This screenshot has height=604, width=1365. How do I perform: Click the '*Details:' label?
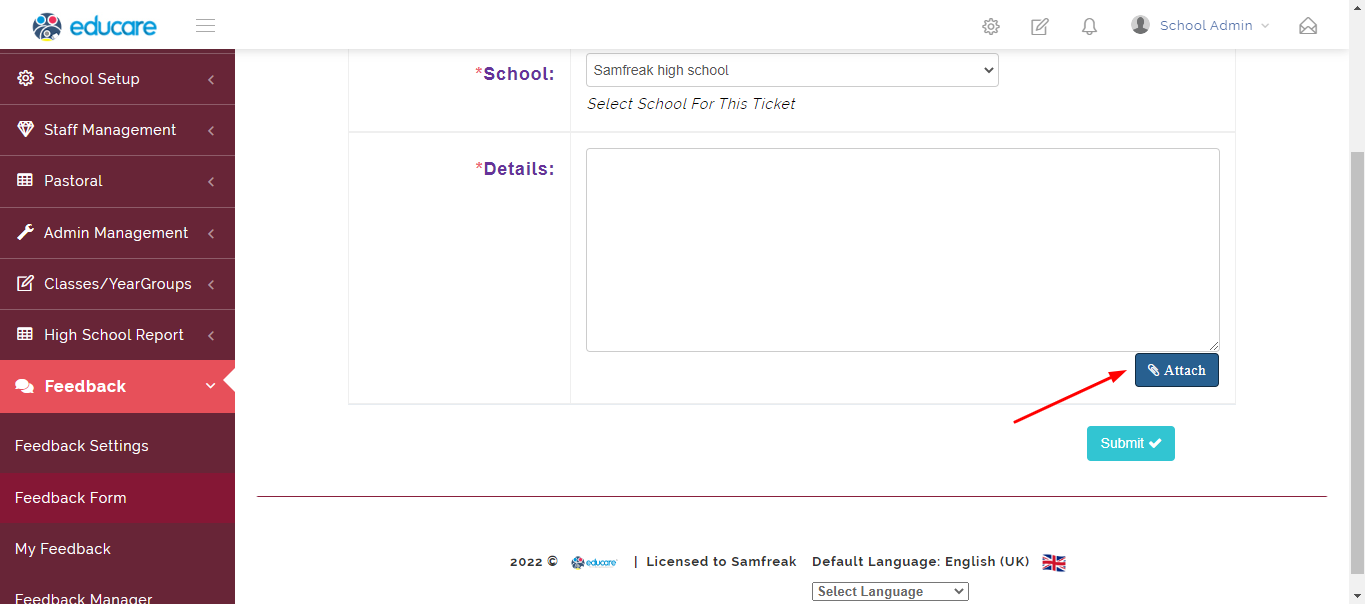515,169
